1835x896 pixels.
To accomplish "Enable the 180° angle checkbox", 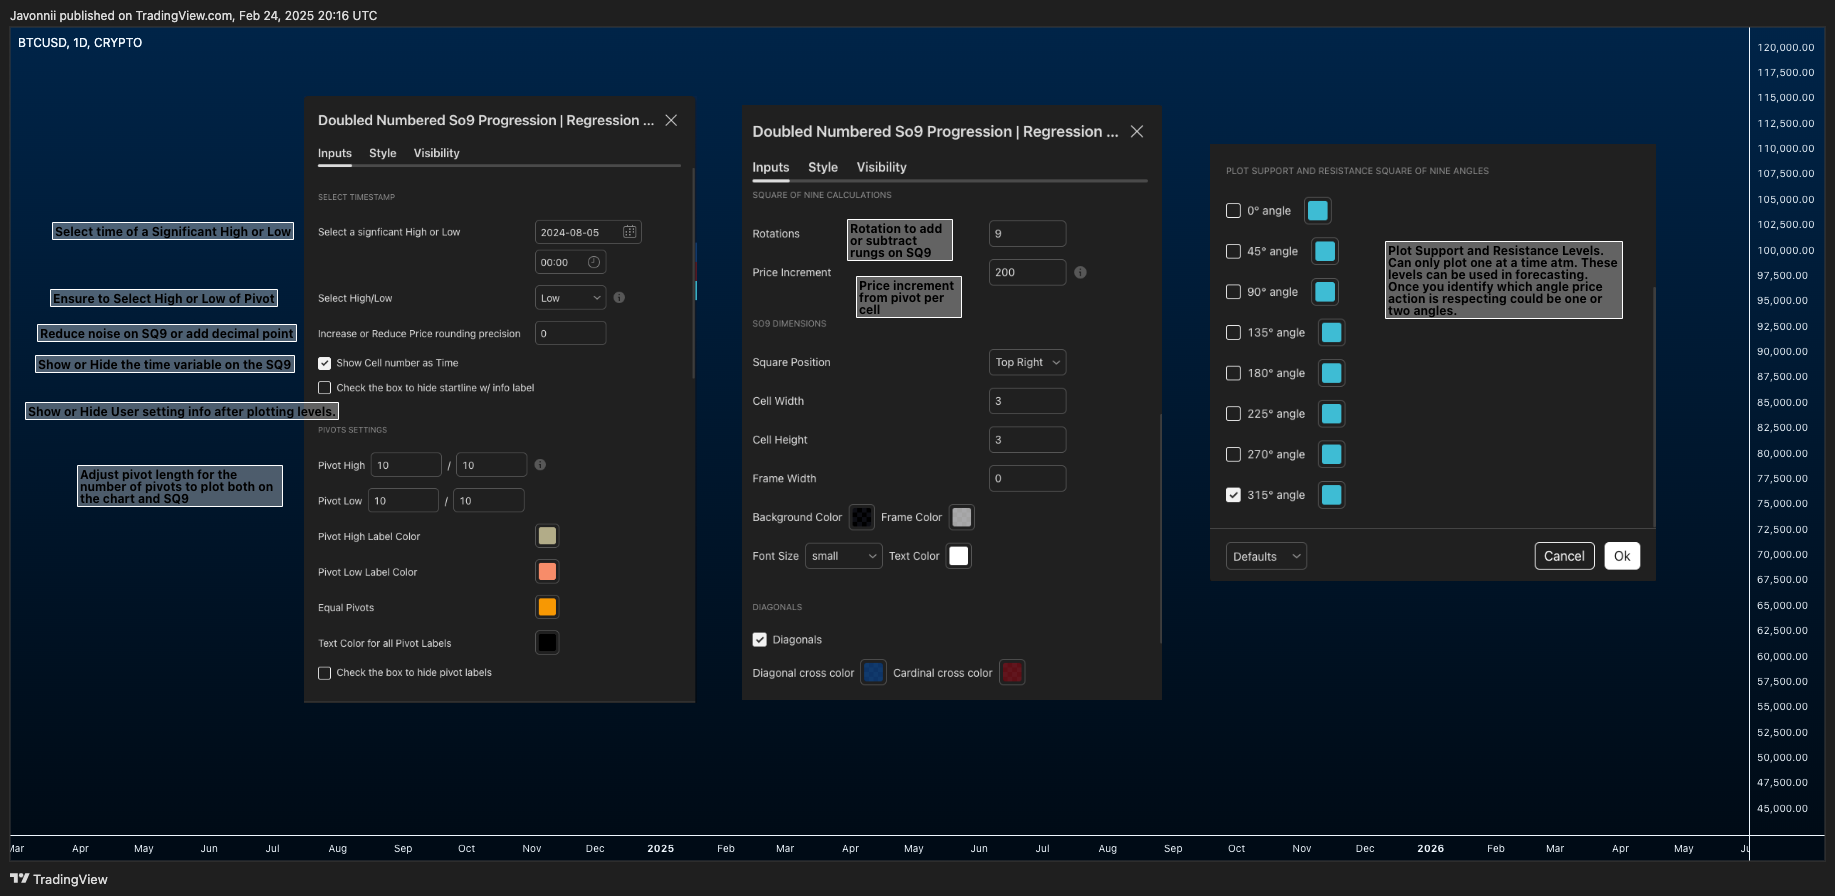I will [1233, 373].
